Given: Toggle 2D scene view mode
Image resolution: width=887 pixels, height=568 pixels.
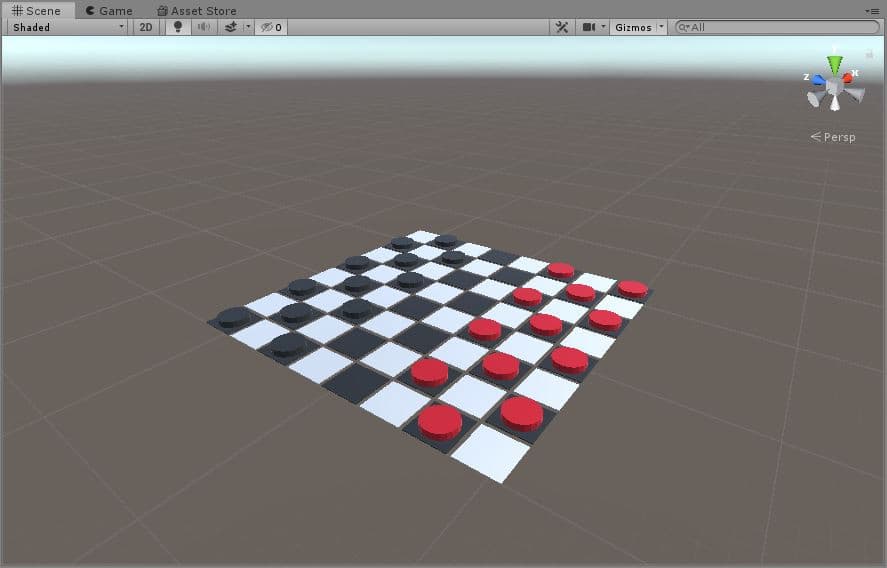Looking at the screenshot, I should [x=146, y=27].
